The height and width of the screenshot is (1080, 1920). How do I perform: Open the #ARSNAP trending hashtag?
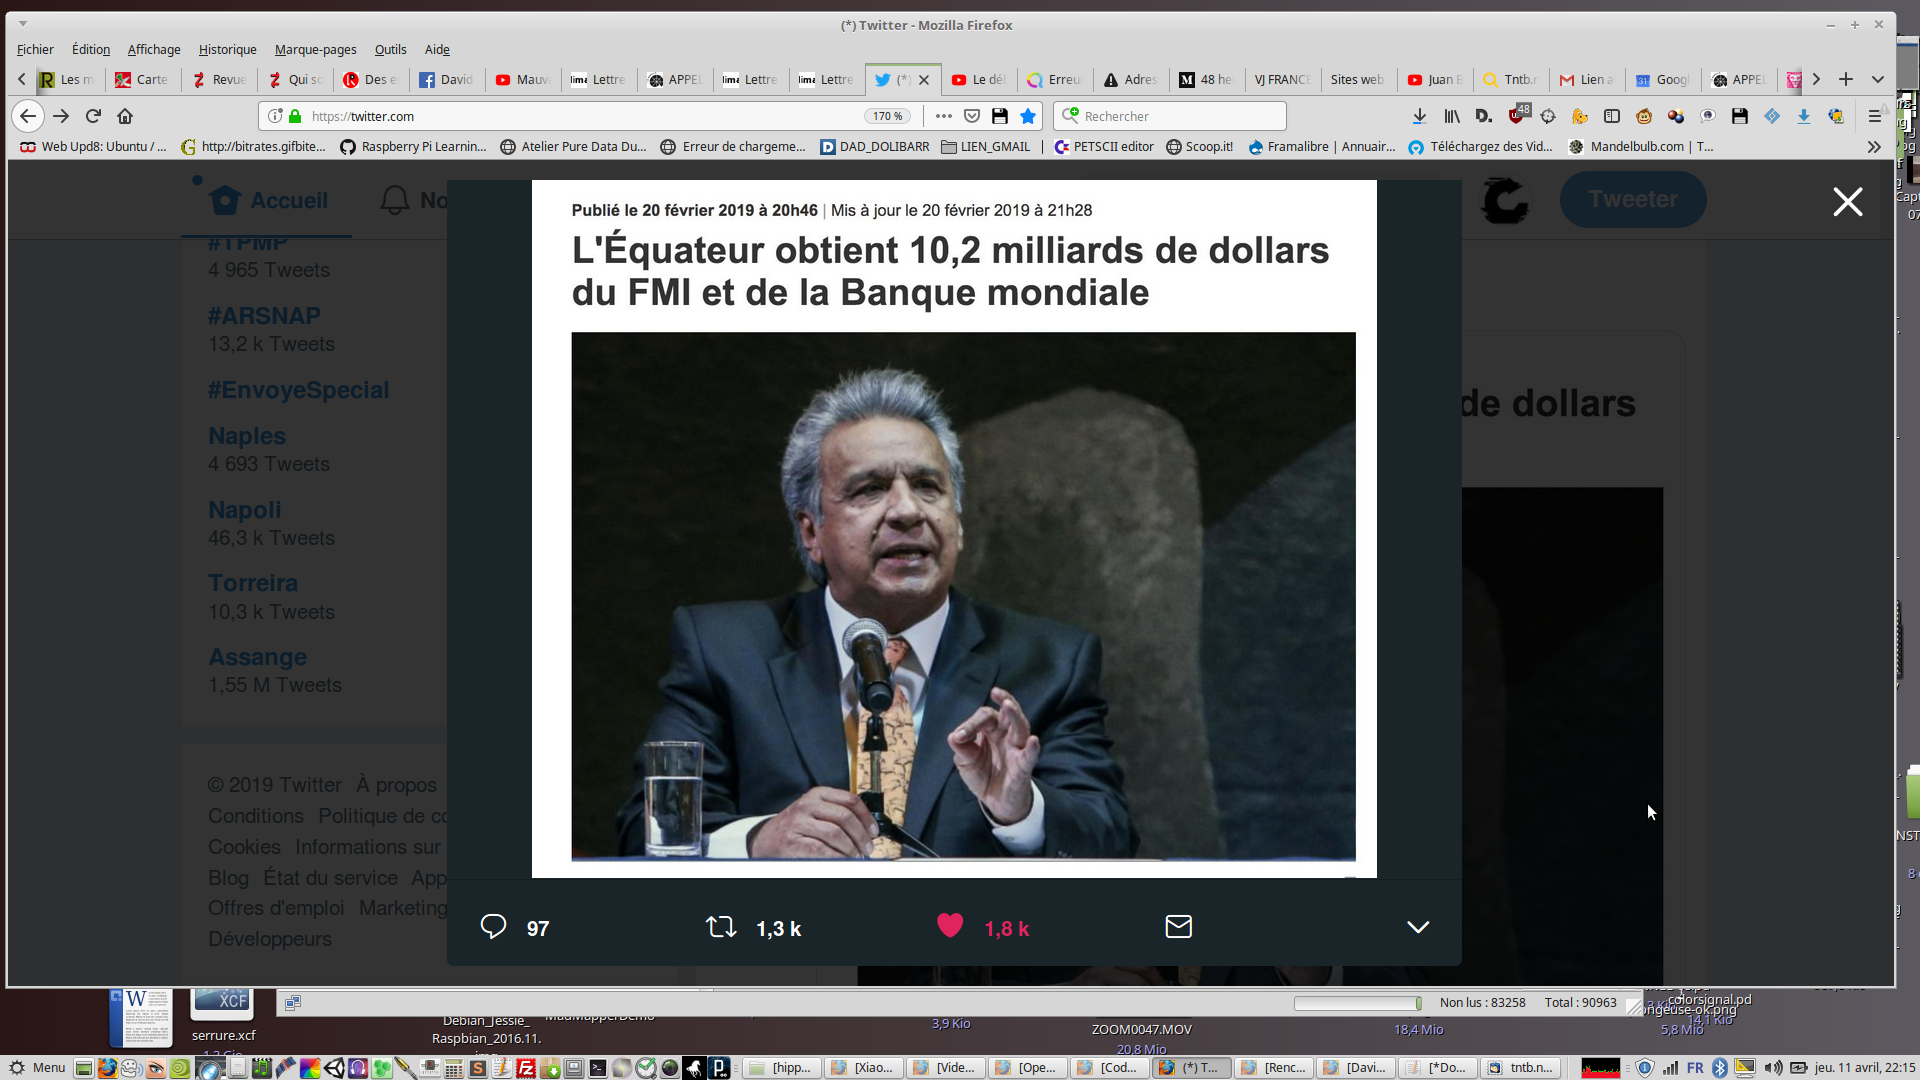(264, 316)
